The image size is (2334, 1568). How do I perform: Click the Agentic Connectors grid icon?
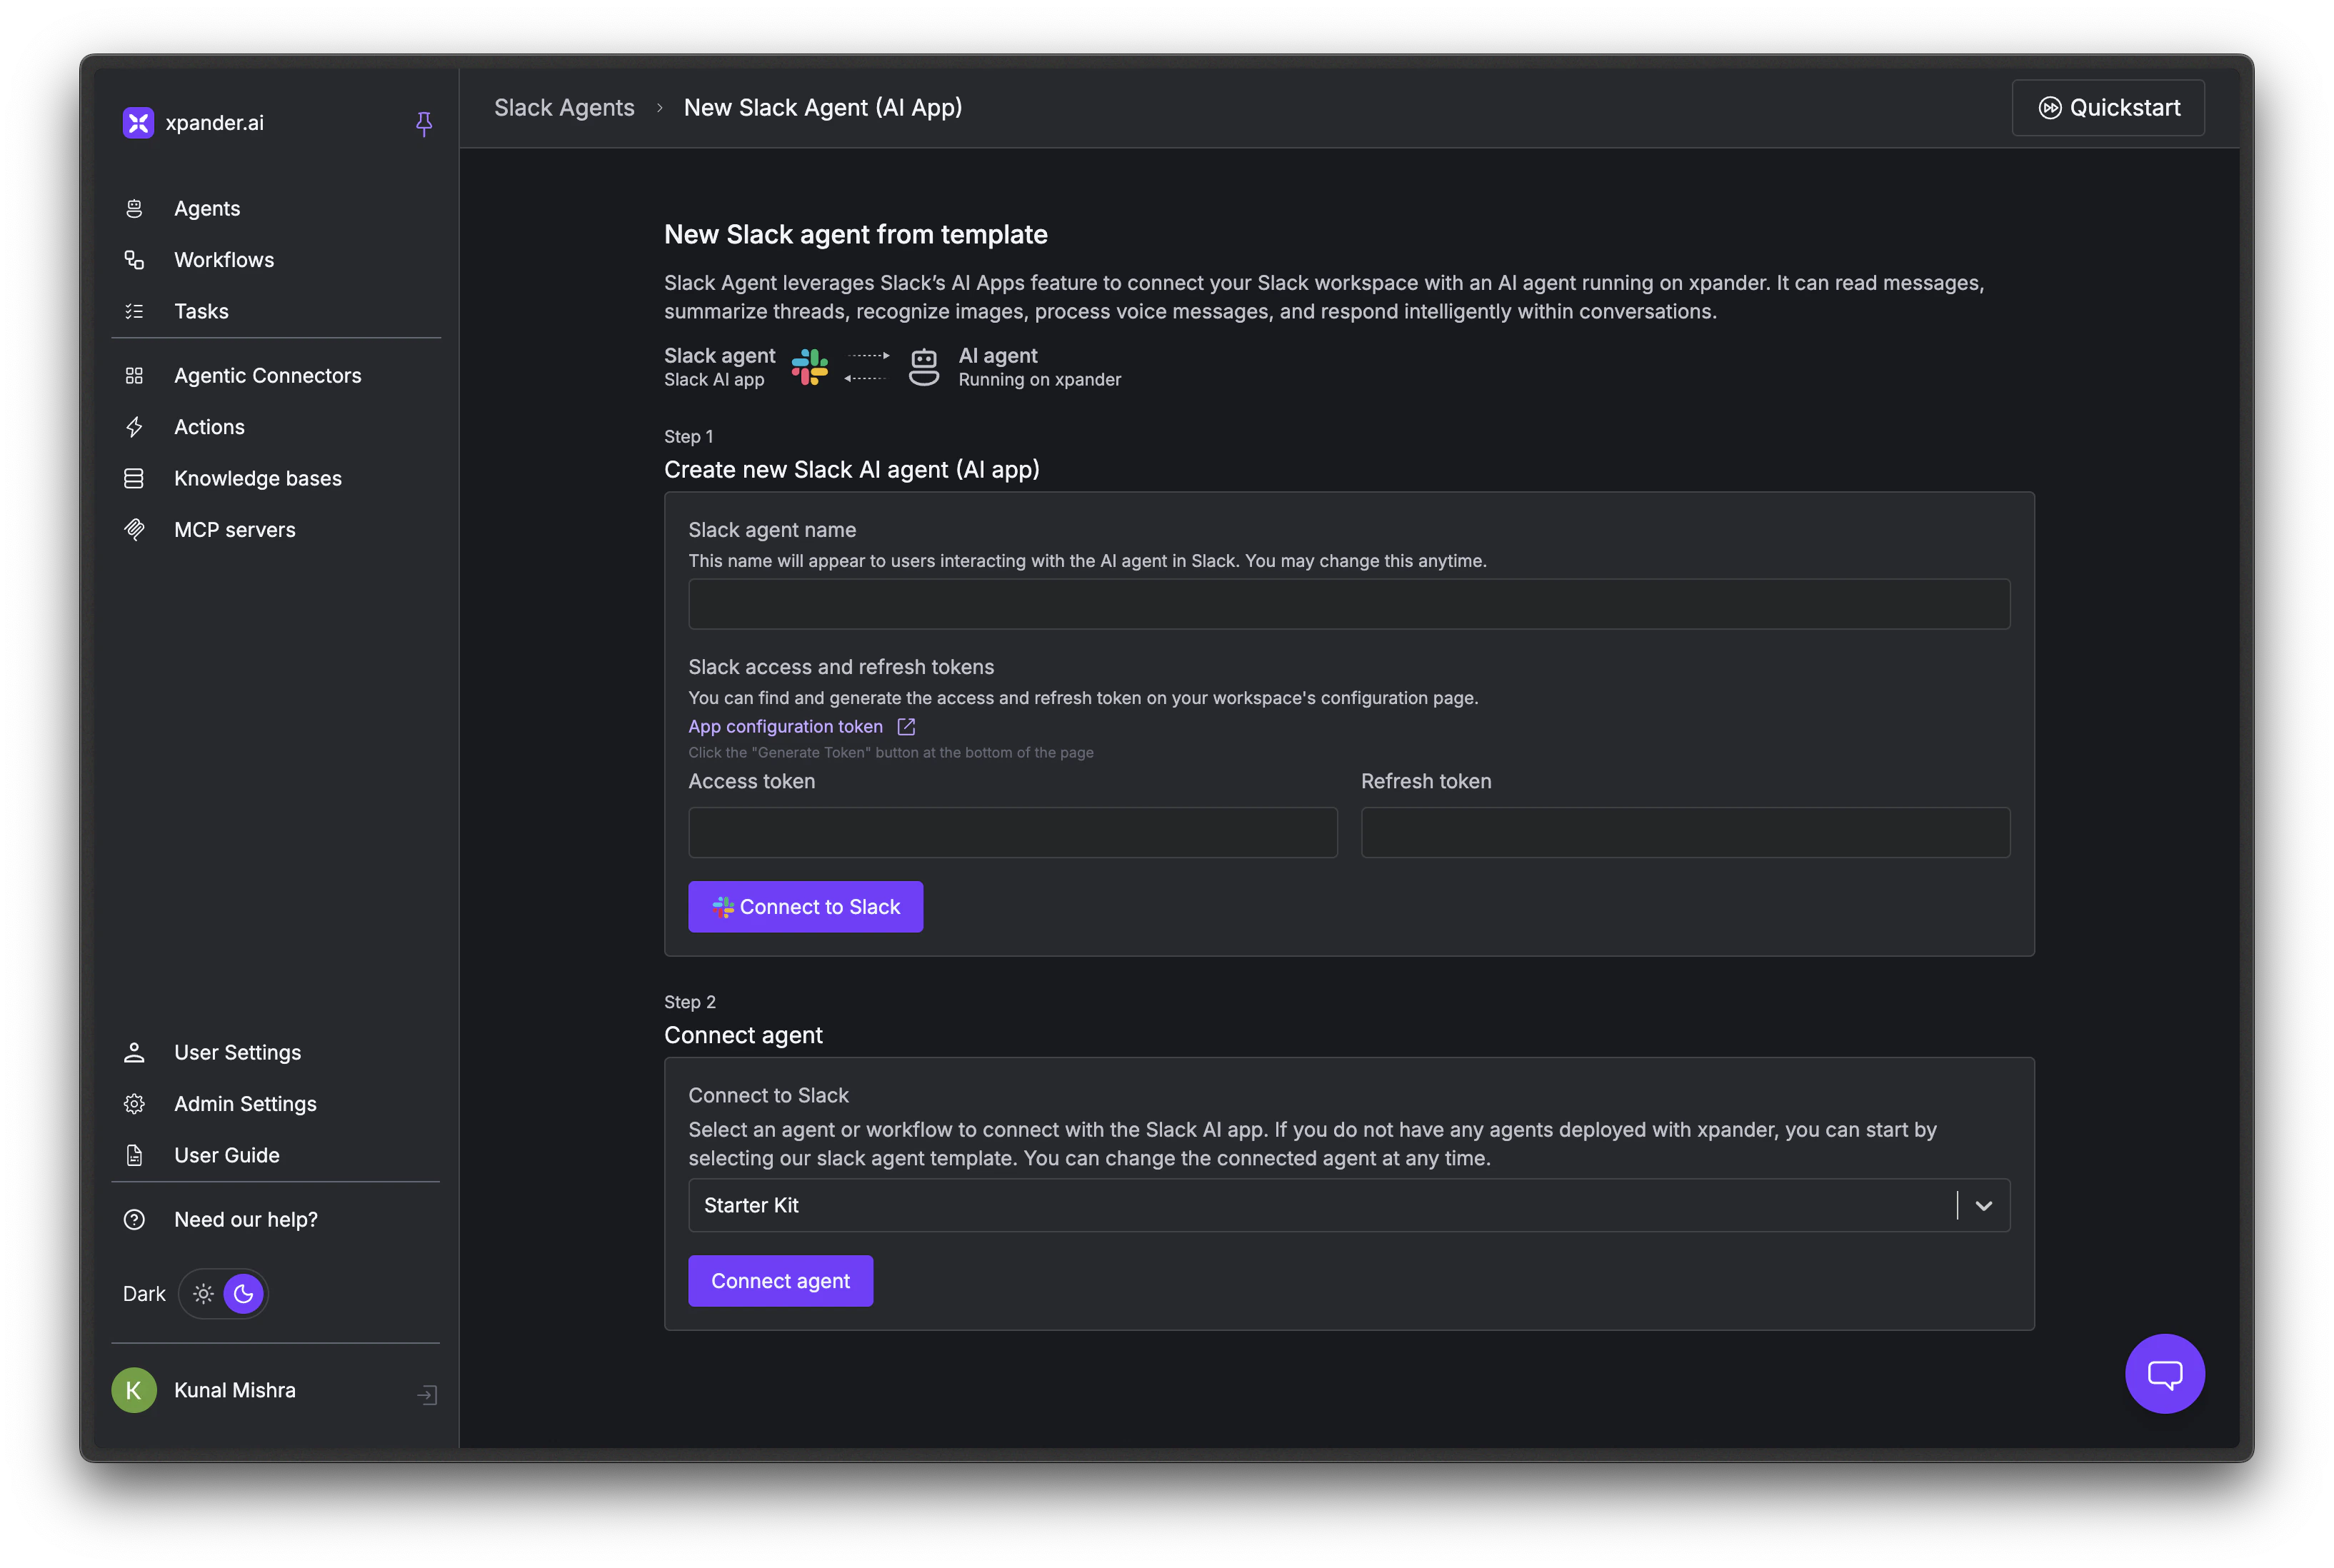tap(134, 375)
